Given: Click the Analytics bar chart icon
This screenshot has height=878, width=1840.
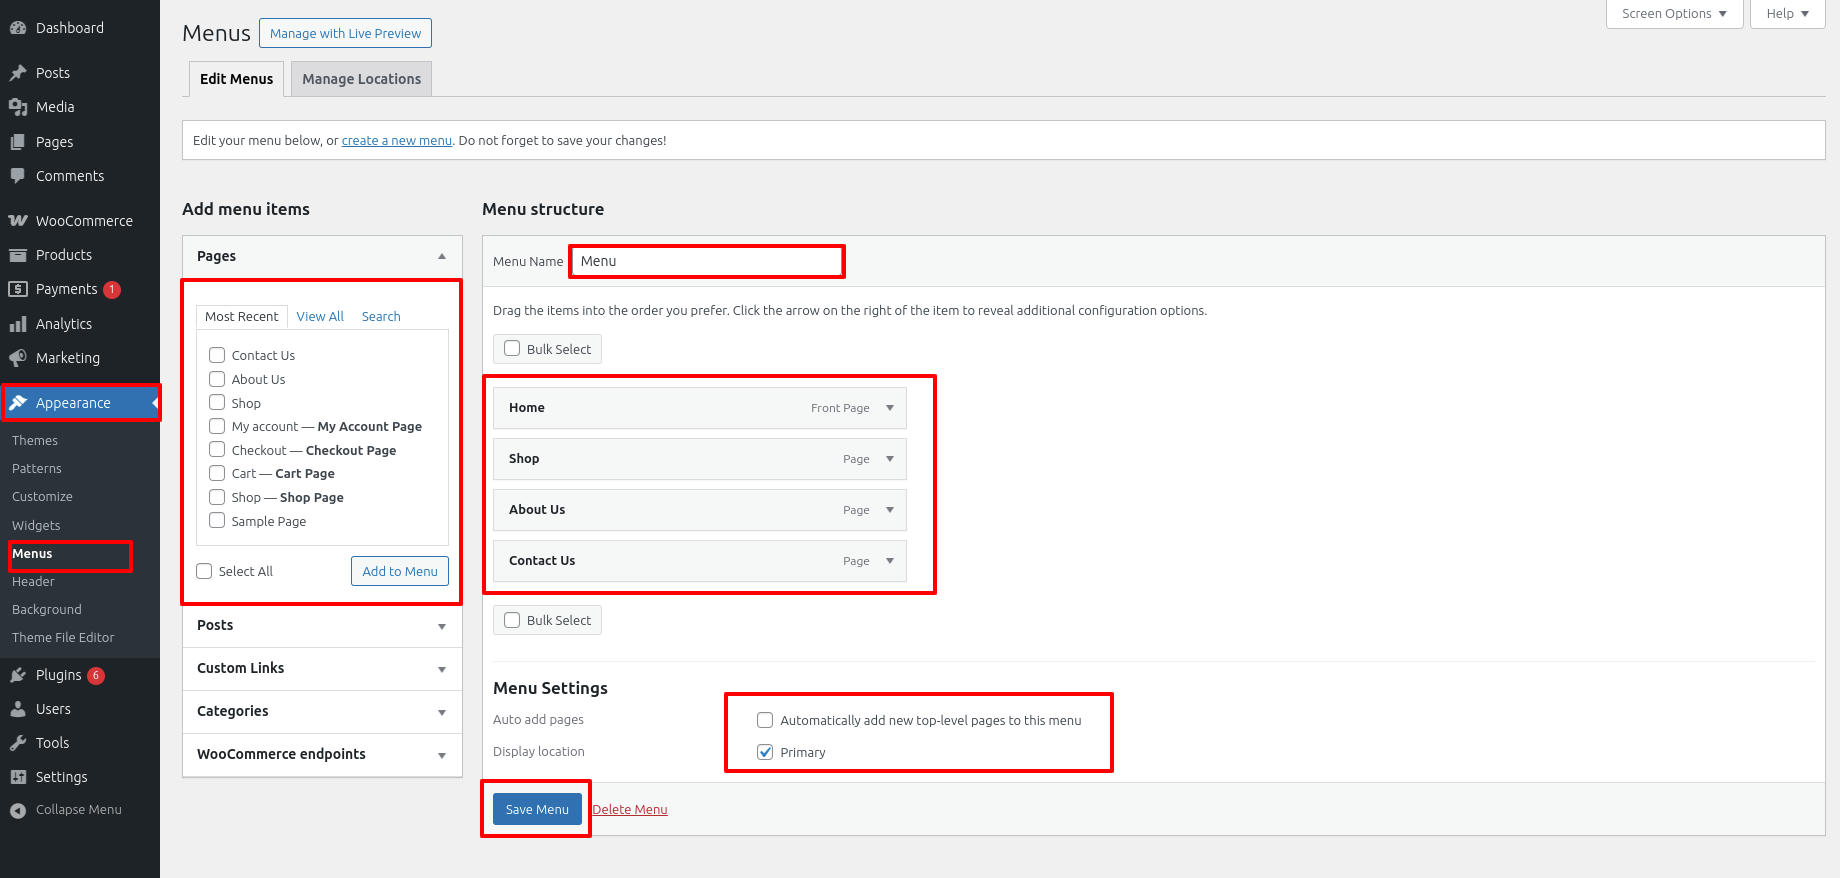Looking at the screenshot, I should (18, 324).
